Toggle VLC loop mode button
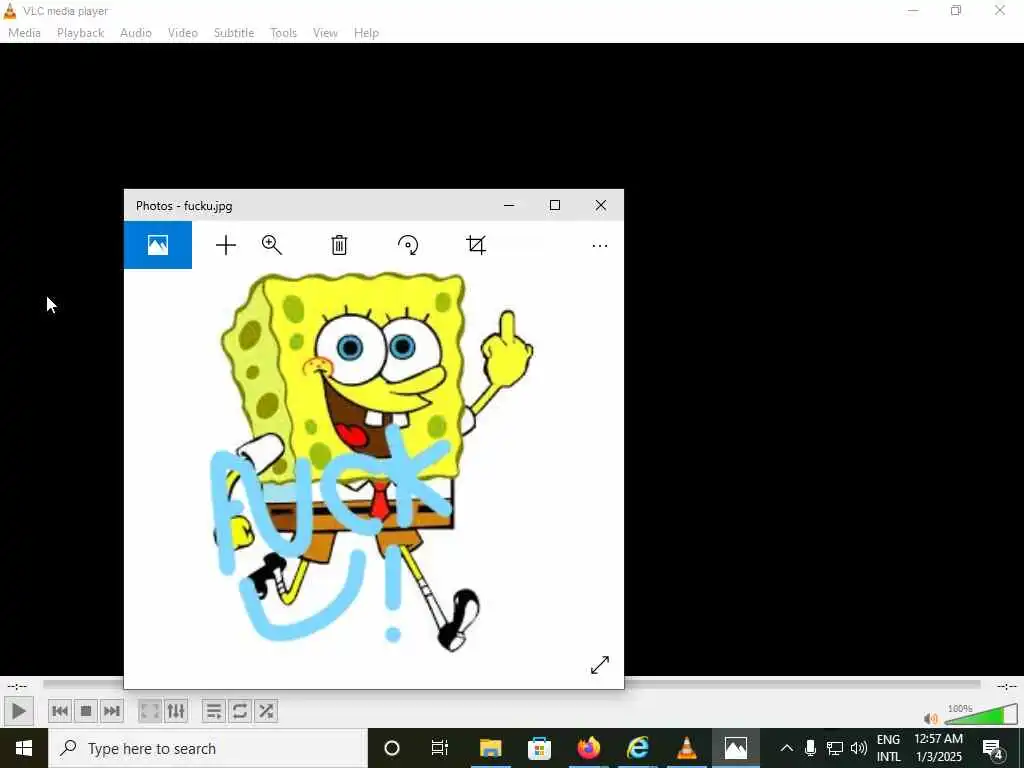1024x768 pixels. [240, 711]
